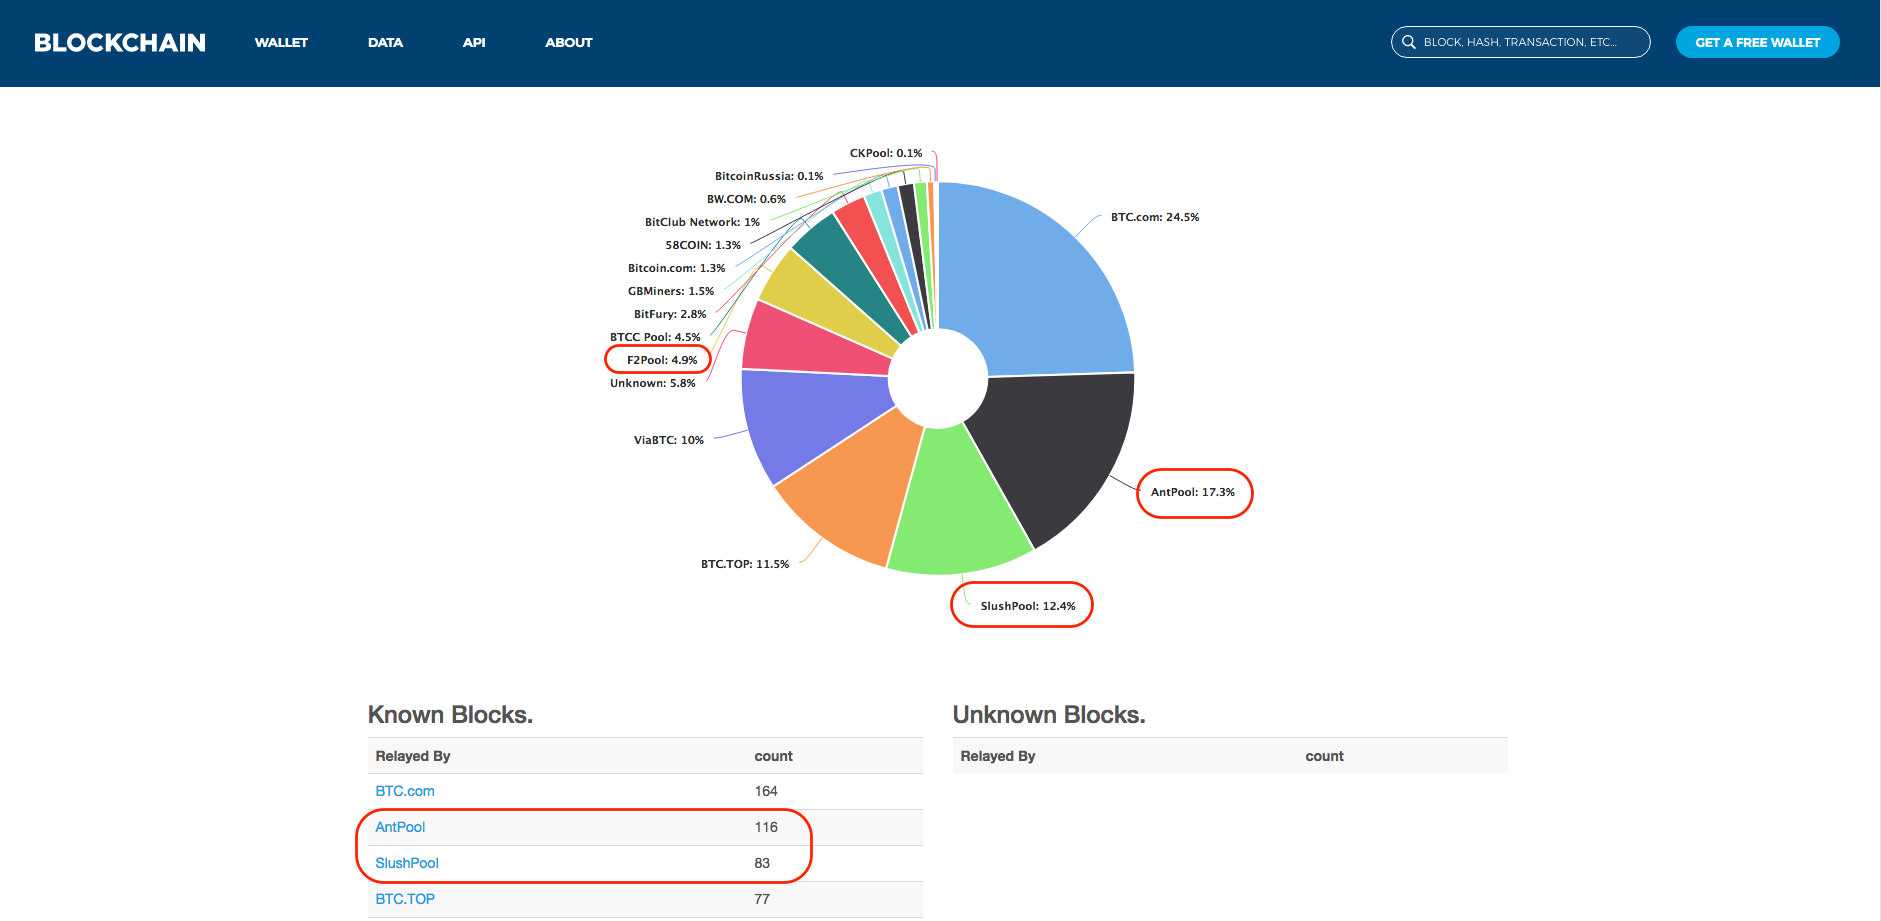Click the search magnifier icon
This screenshot has width=1881, height=921.
pos(1408,42)
